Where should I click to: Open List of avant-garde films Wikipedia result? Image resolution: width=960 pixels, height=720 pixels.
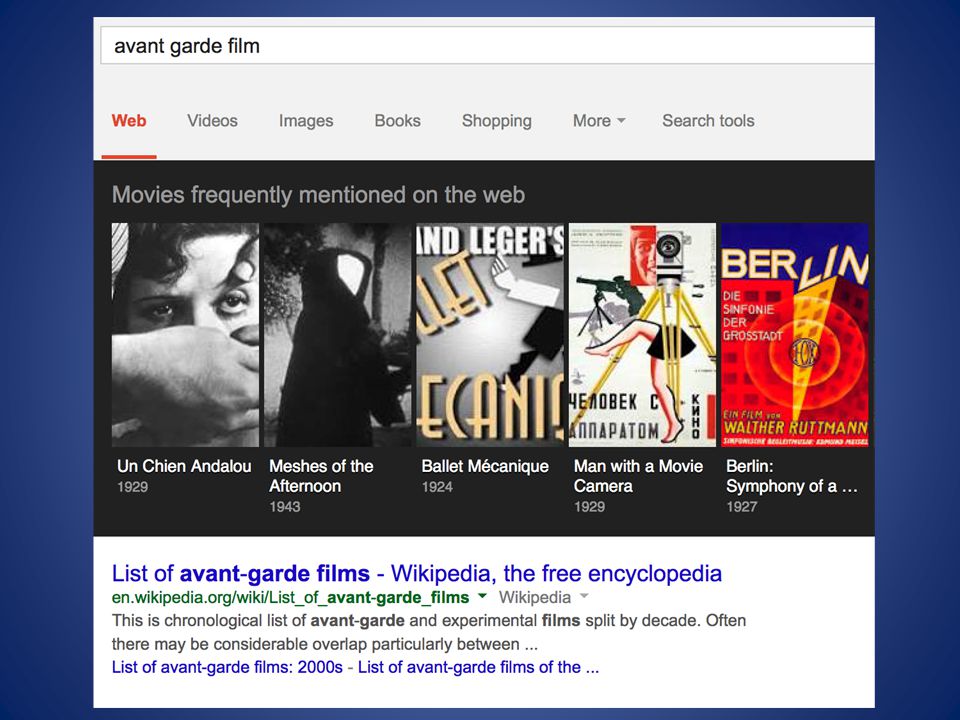(x=416, y=574)
